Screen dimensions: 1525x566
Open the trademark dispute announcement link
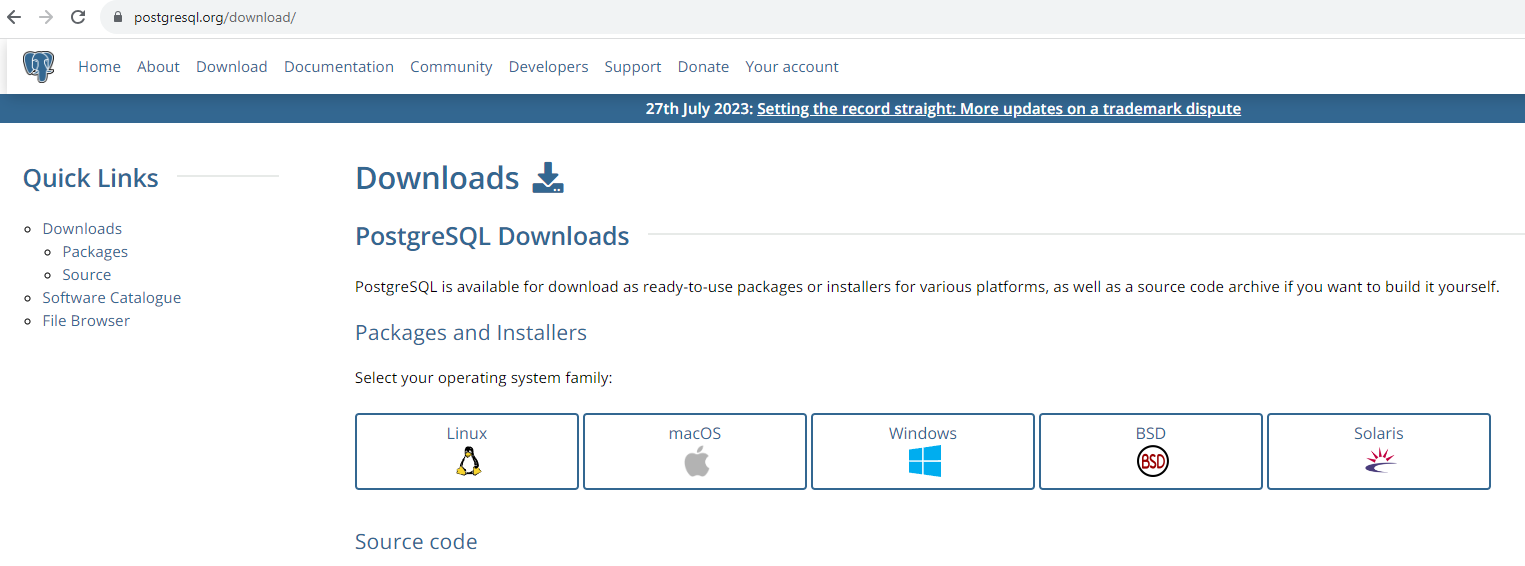pyautogui.click(x=998, y=109)
